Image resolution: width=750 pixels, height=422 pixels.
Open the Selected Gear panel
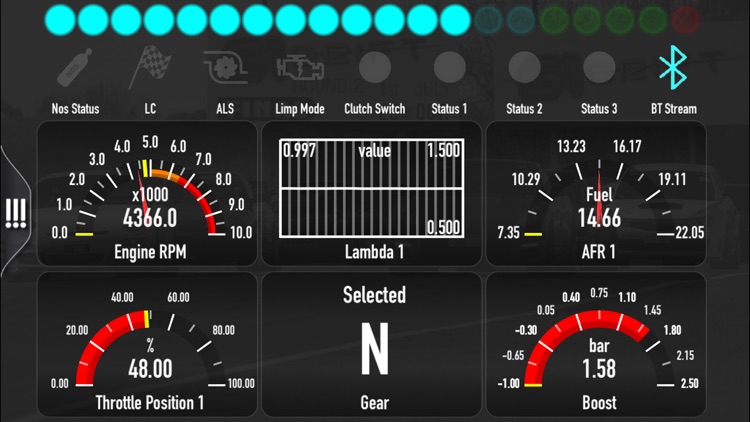click(372, 344)
